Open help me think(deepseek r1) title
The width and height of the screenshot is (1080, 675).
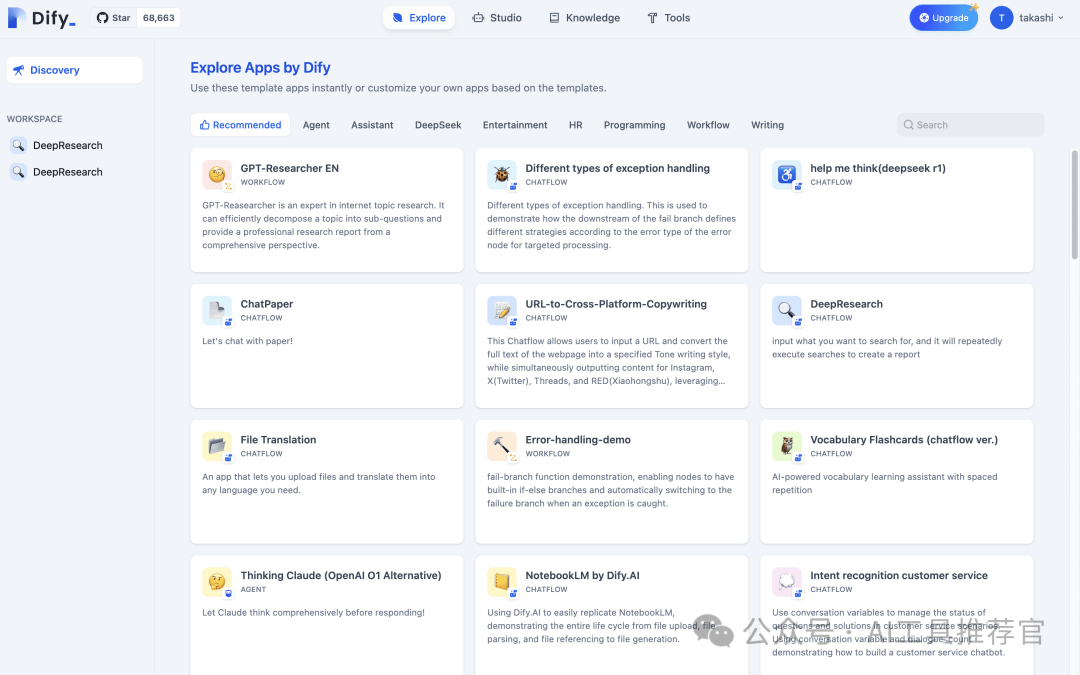[878, 168]
